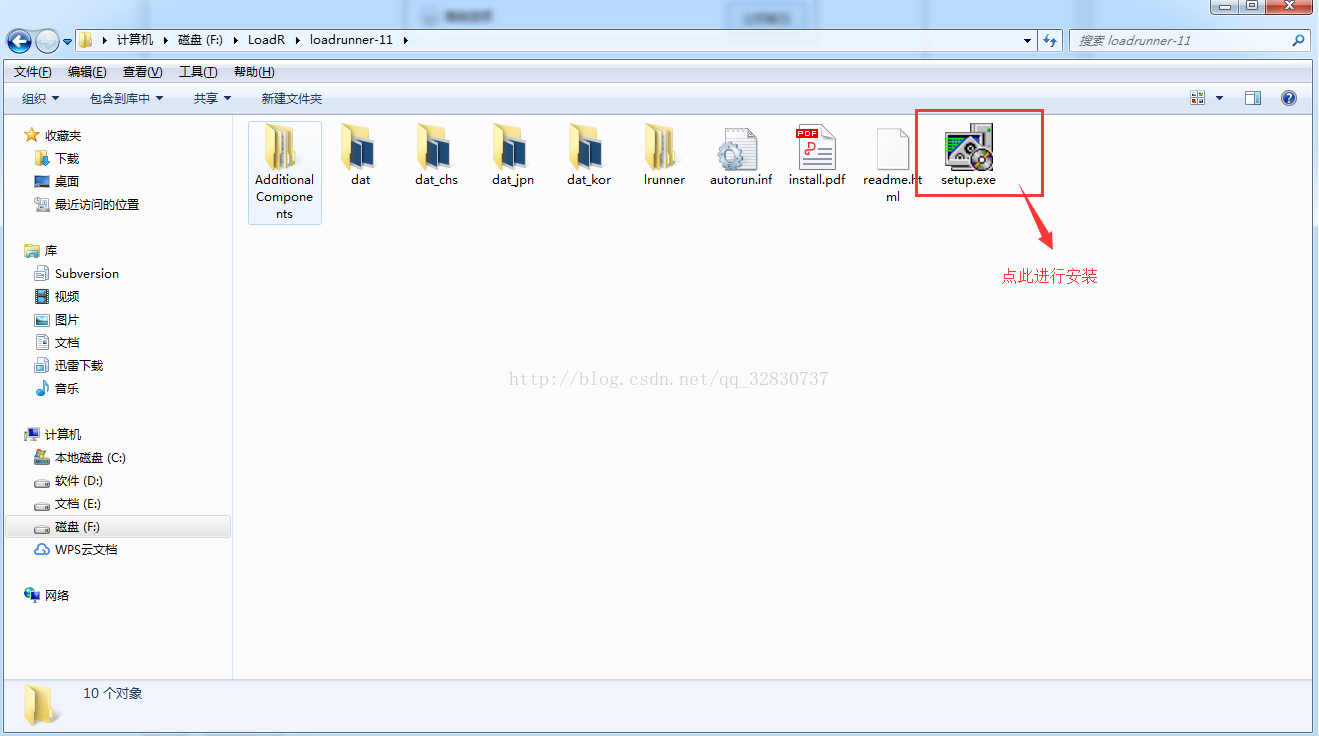Open 本地磁盘 (C:) drive
The width and height of the screenshot is (1319, 736).
pyautogui.click(x=90, y=457)
